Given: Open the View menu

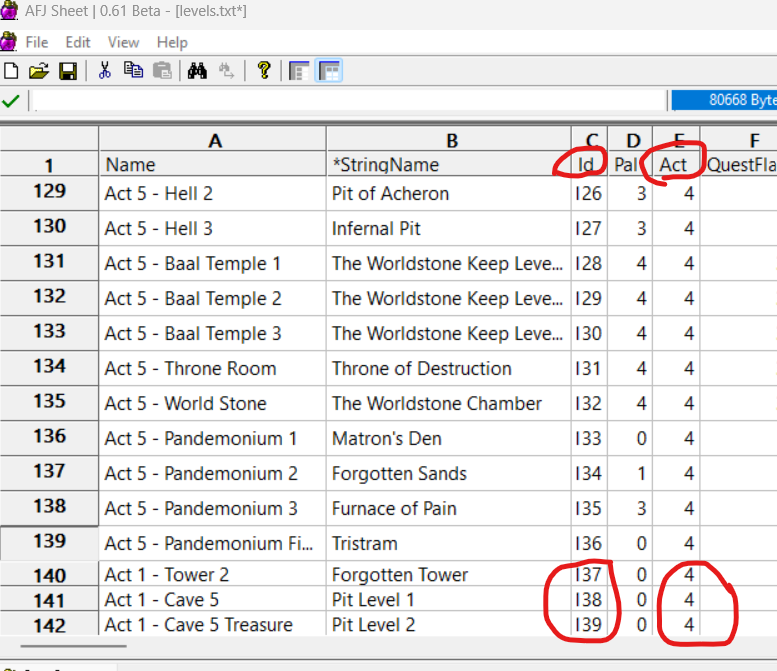Looking at the screenshot, I should click(x=123, y=43).
